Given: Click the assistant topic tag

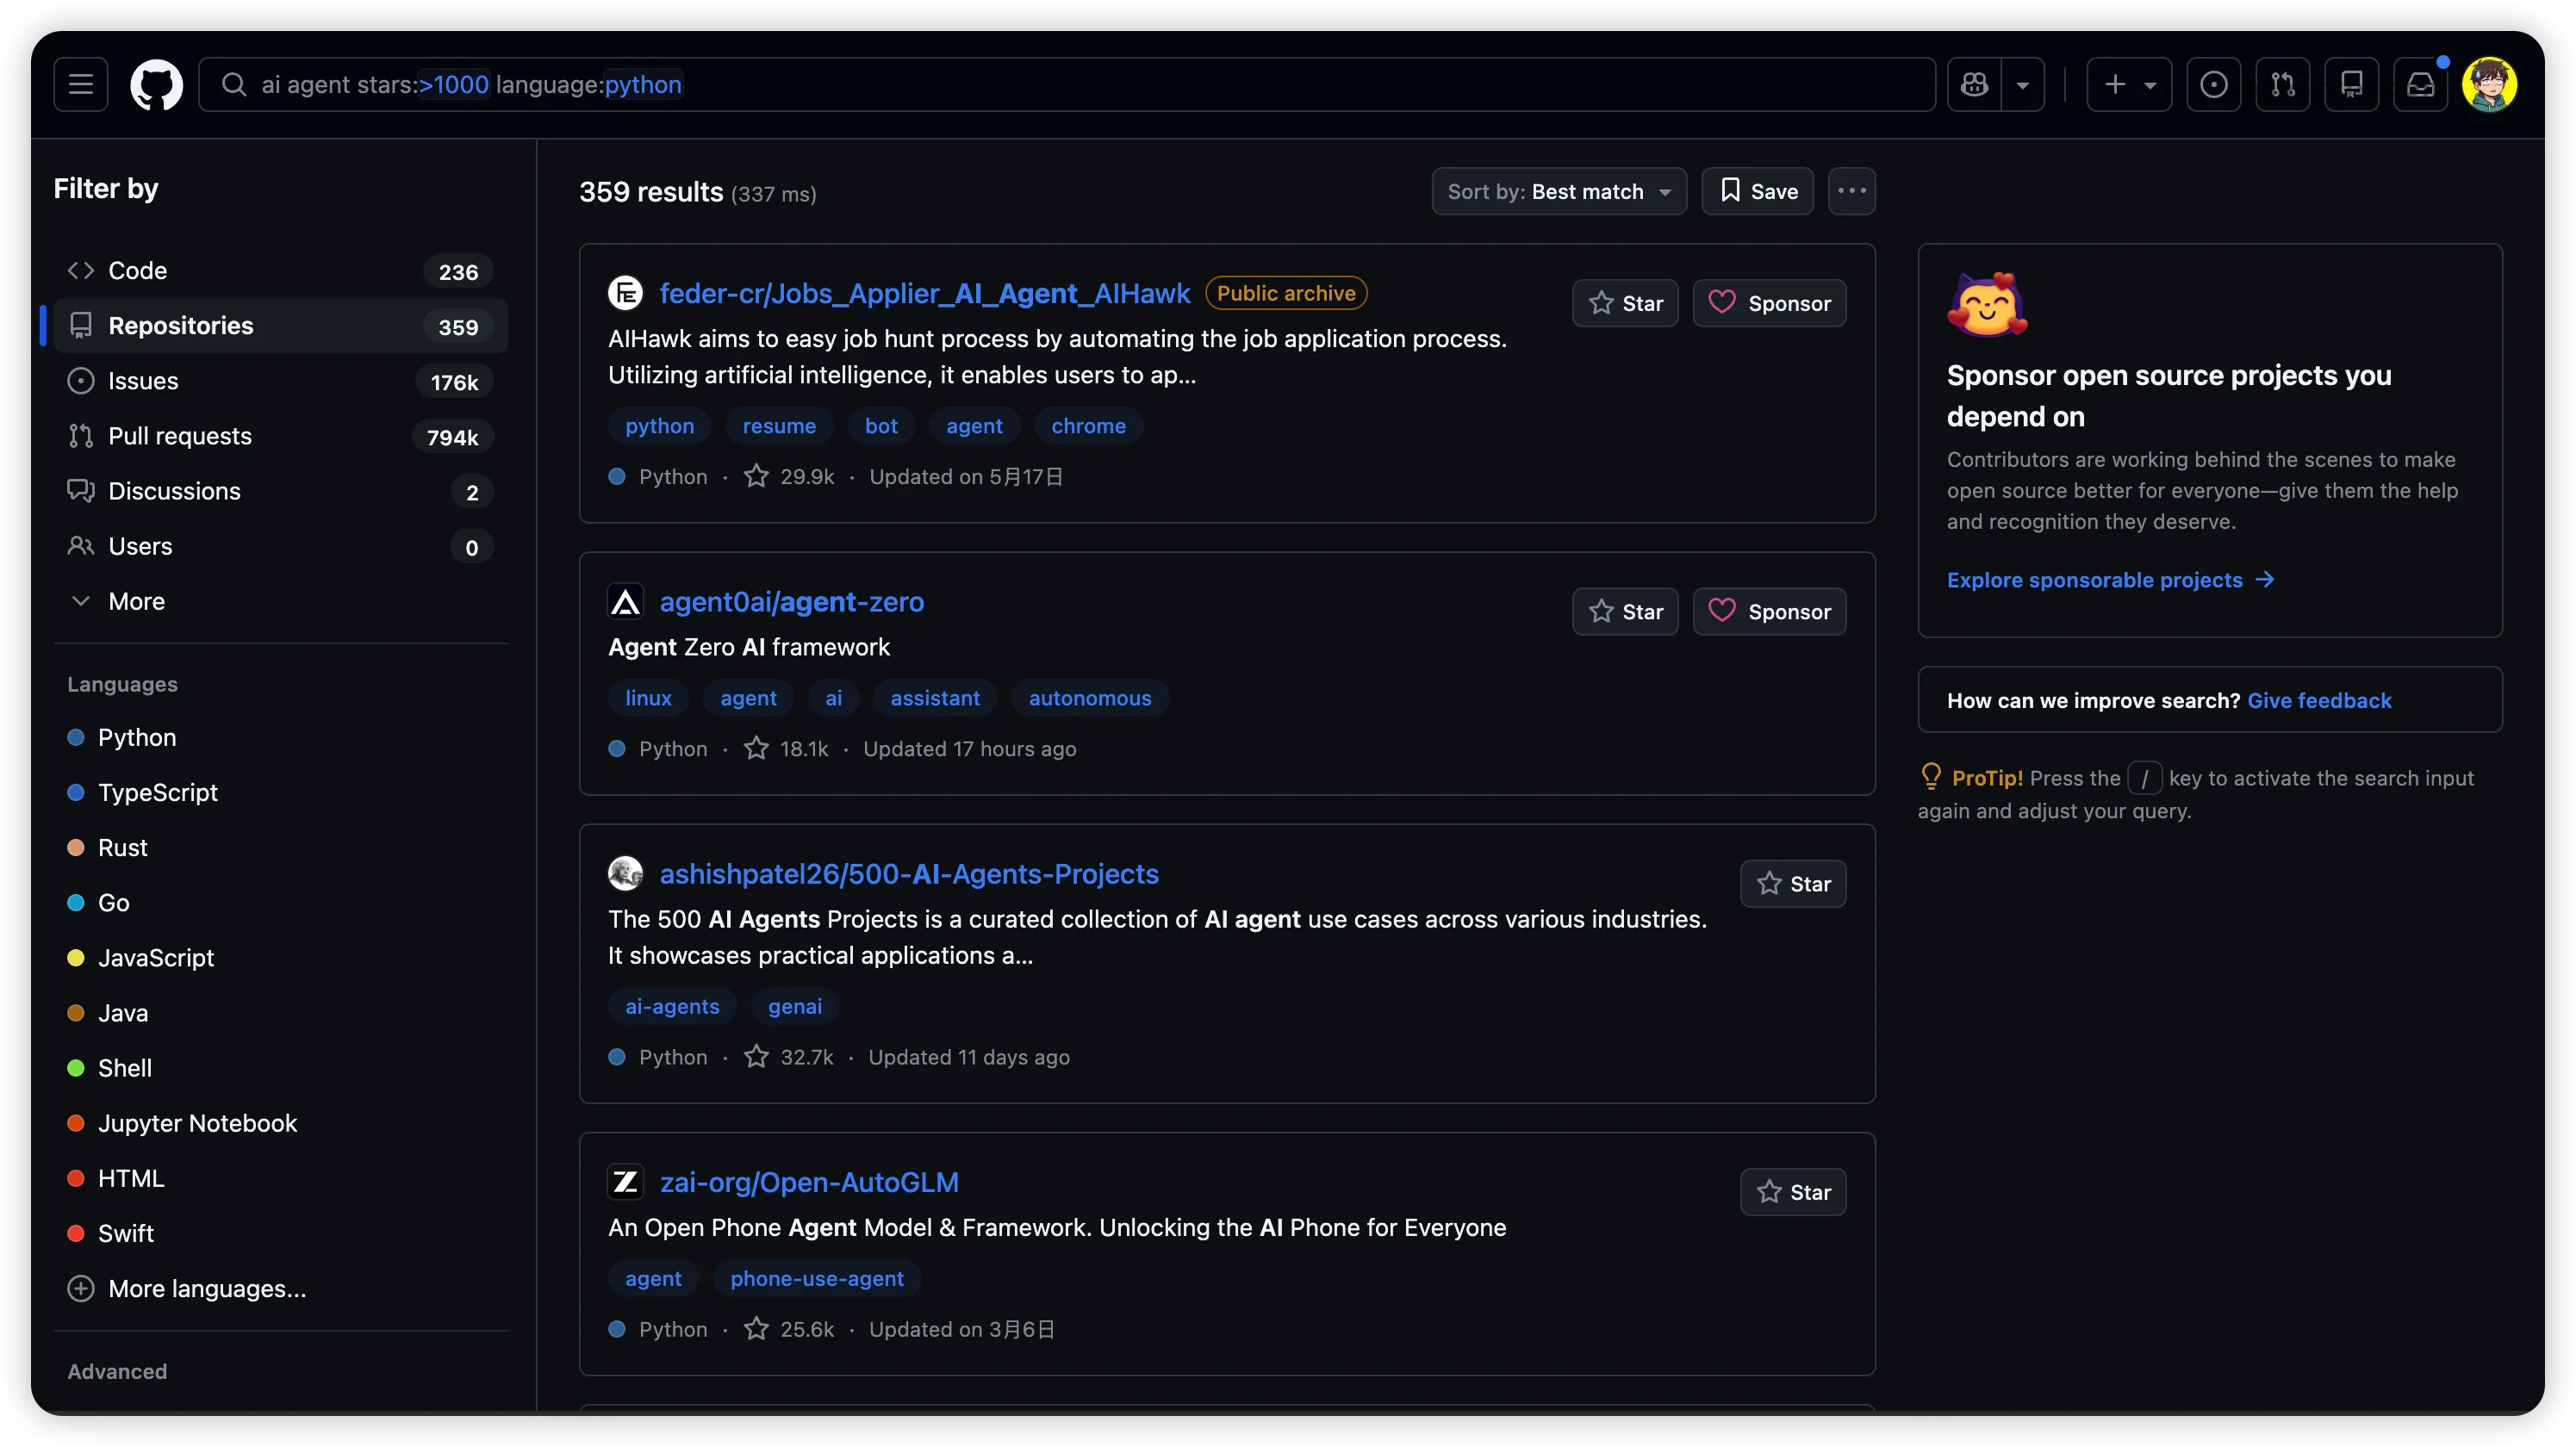Looking at the screenshot, I should (935, 697).
